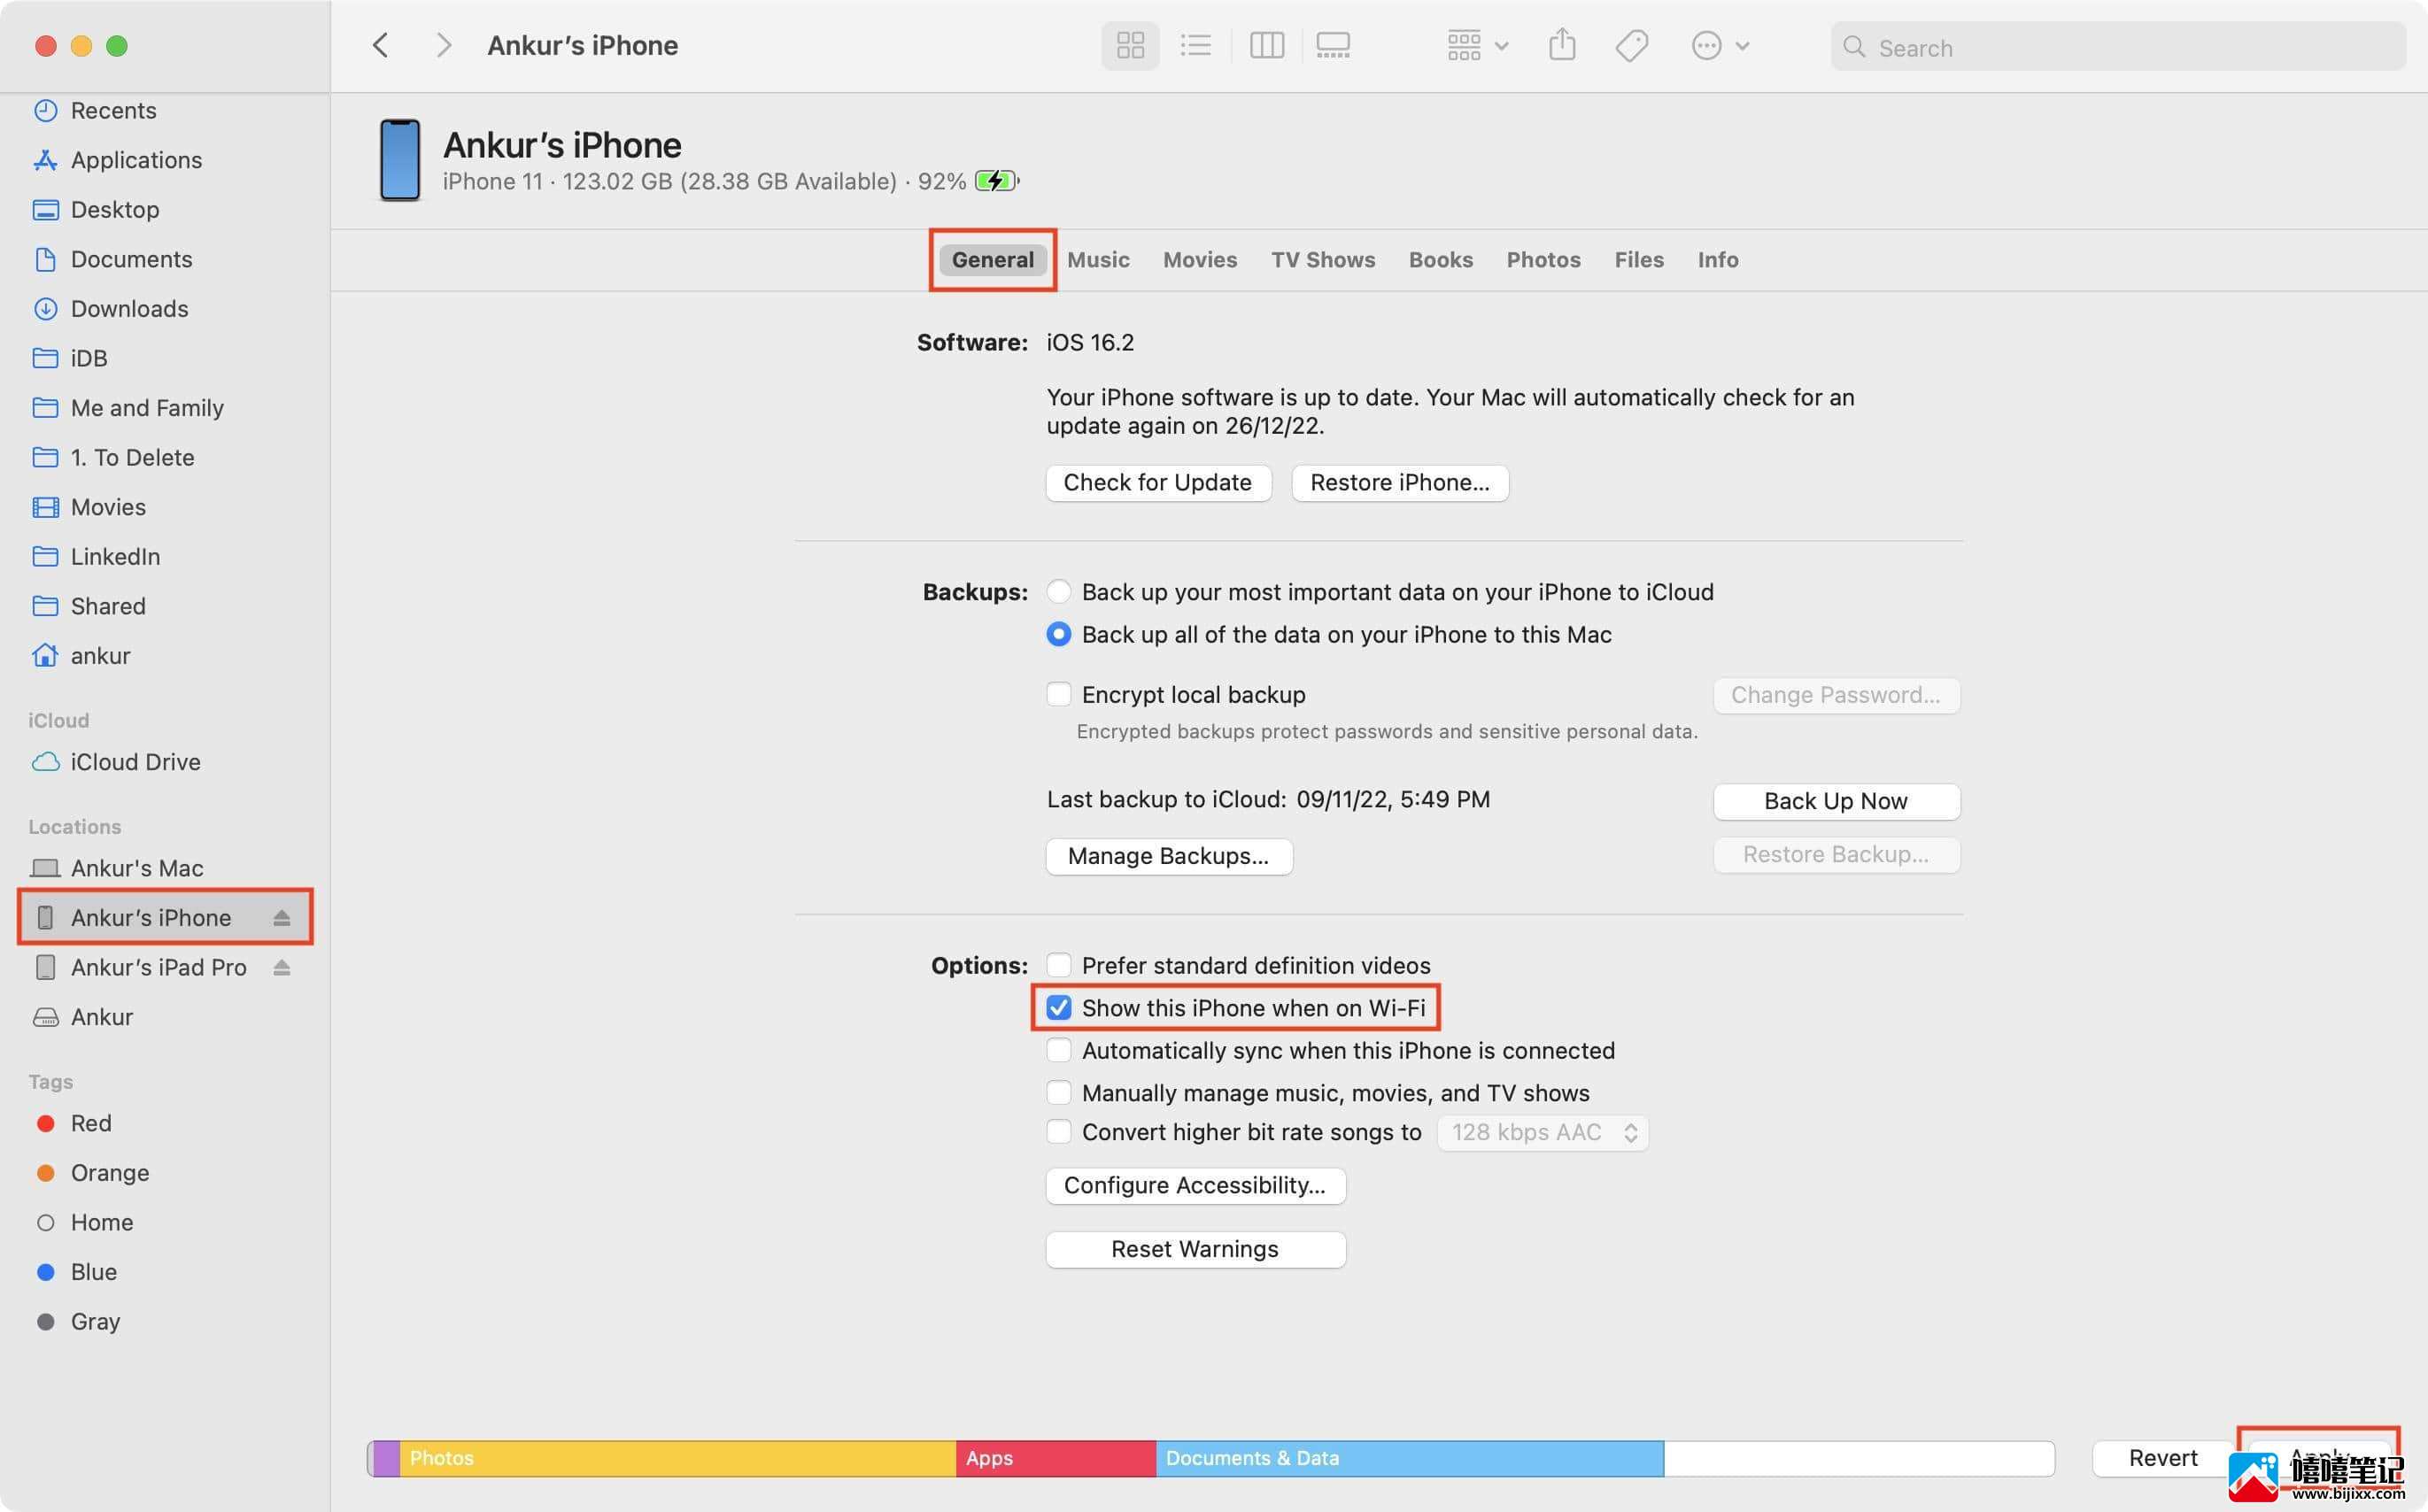
Task: Click in the Search field
Action: (x=2117, y=47)
